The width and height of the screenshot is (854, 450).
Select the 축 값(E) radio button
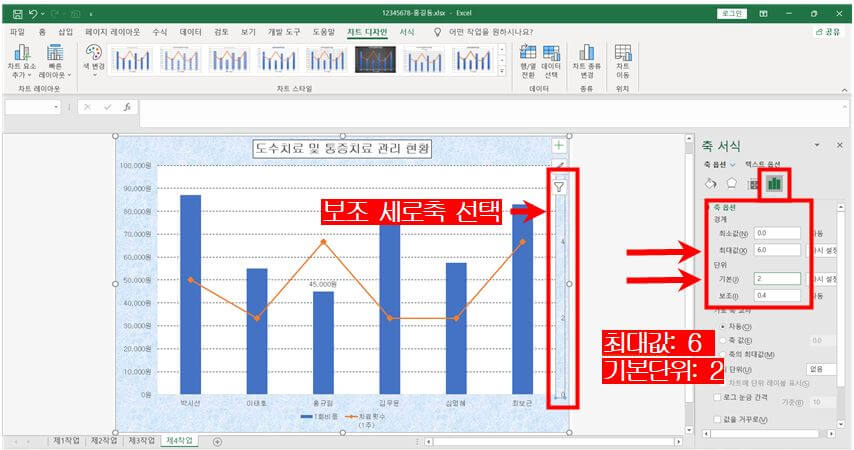tap(723, 340)
